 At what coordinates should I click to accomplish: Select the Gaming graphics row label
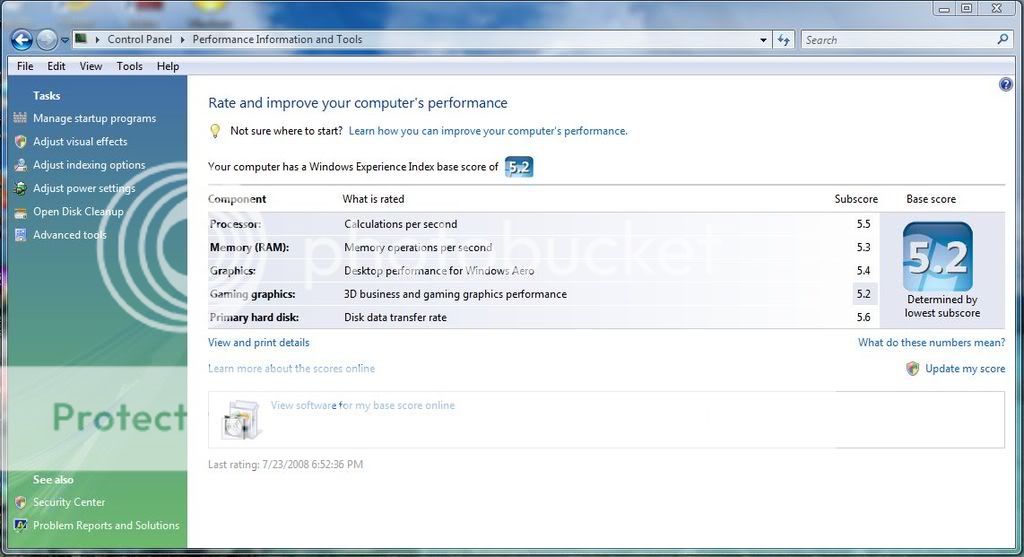pyautogui.click(x=253, y=294)
